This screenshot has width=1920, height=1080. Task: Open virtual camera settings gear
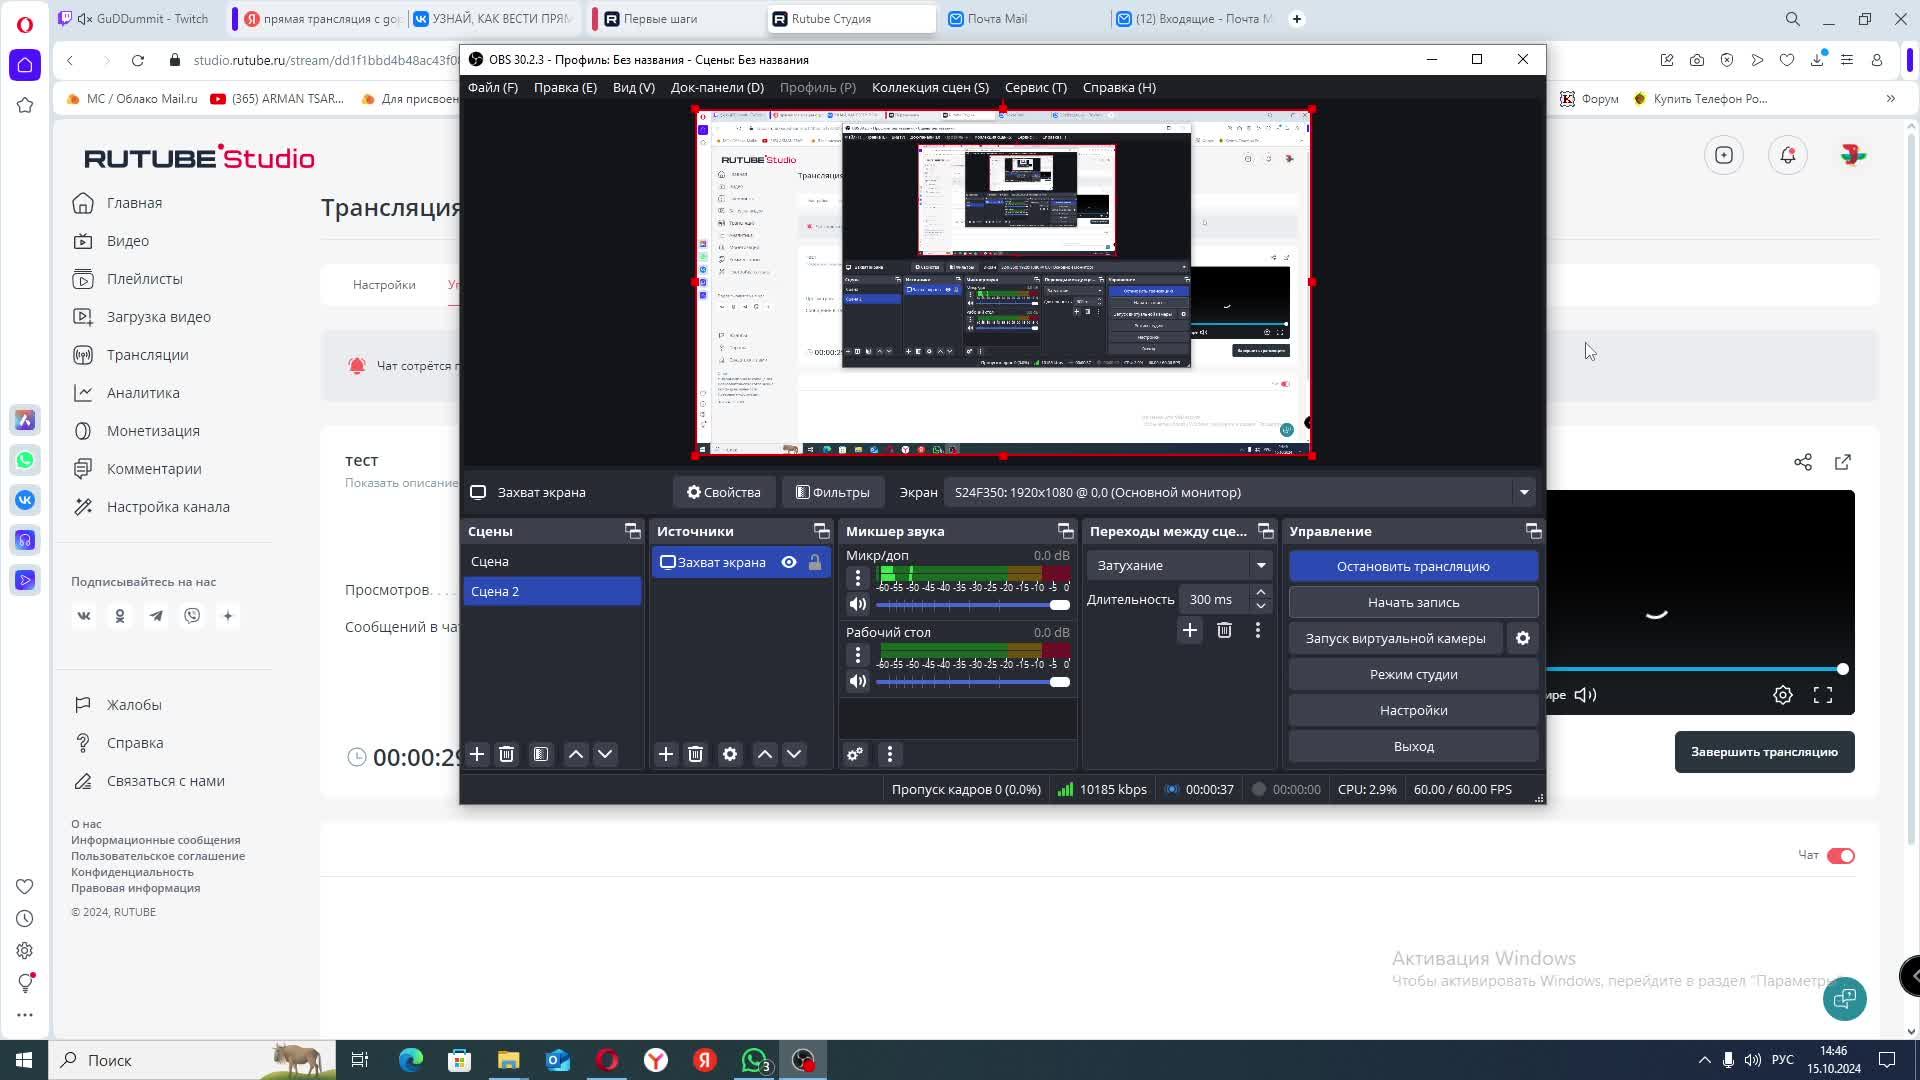point(1523,638)
